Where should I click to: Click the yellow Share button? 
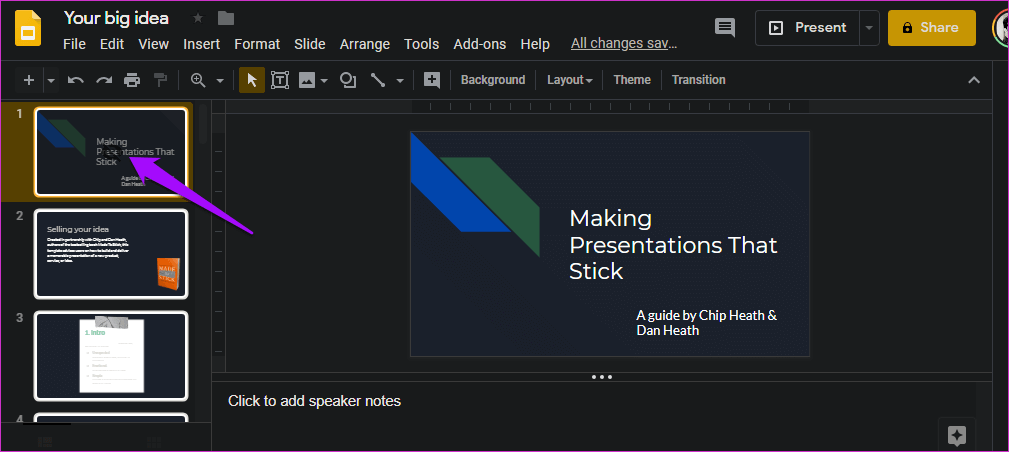coord(931,28)
